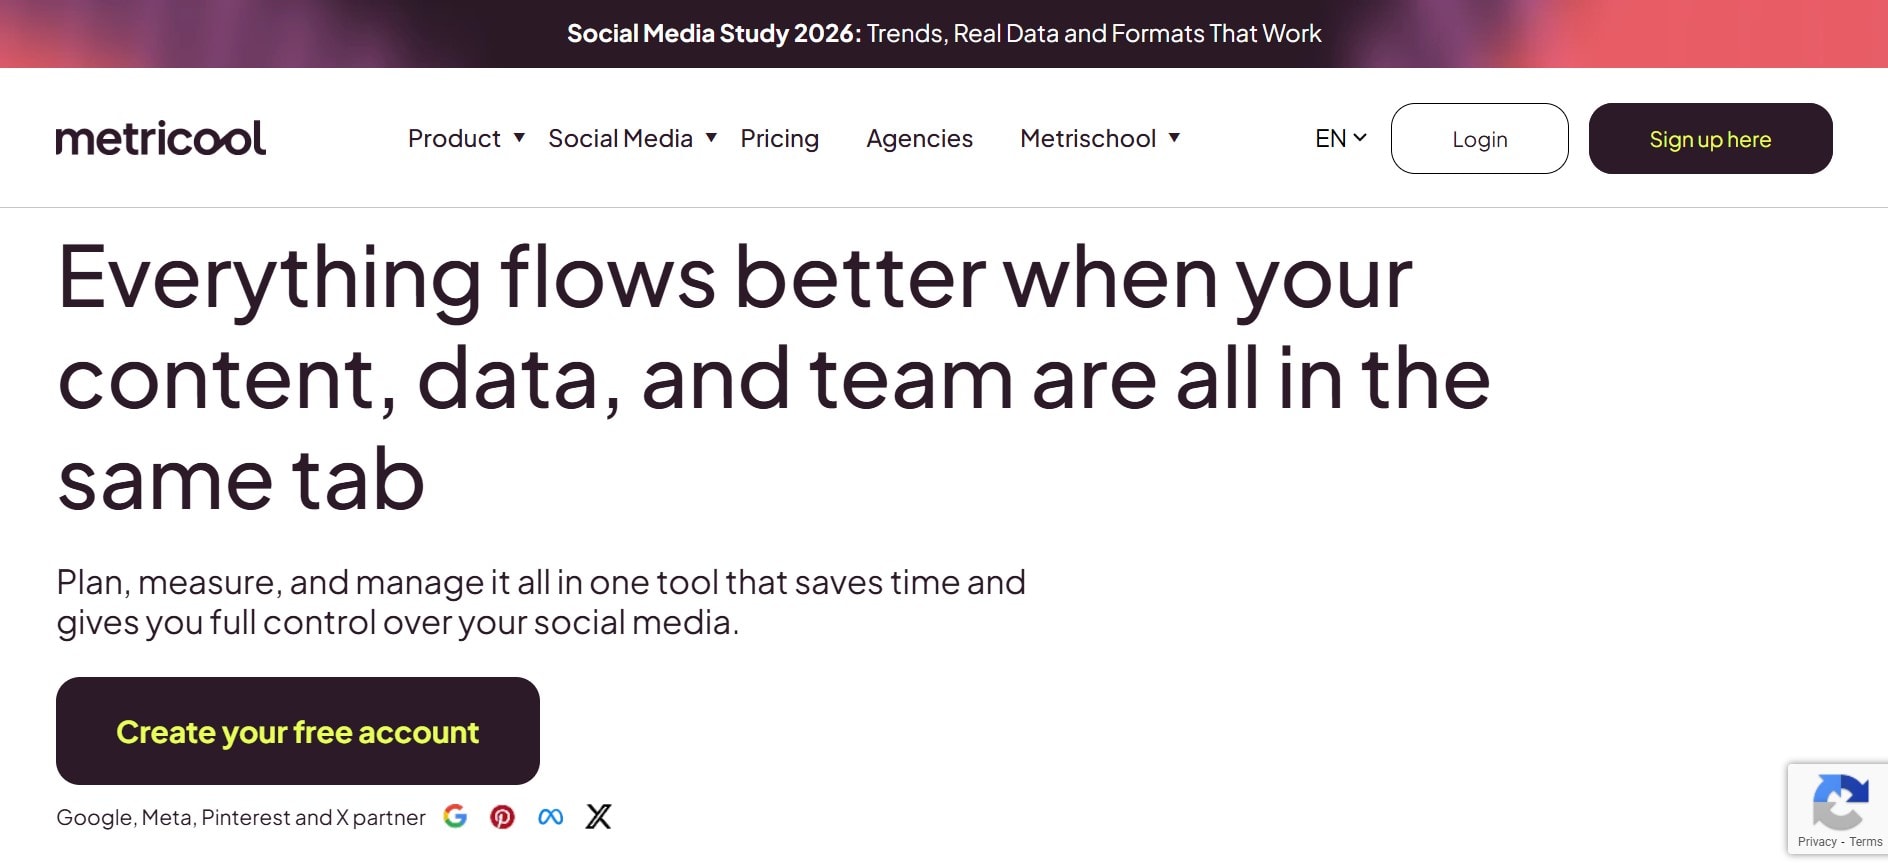This screenshot has height=867, width=1888.
Task: Click Create your free account
Action: (x=297, y=731)
